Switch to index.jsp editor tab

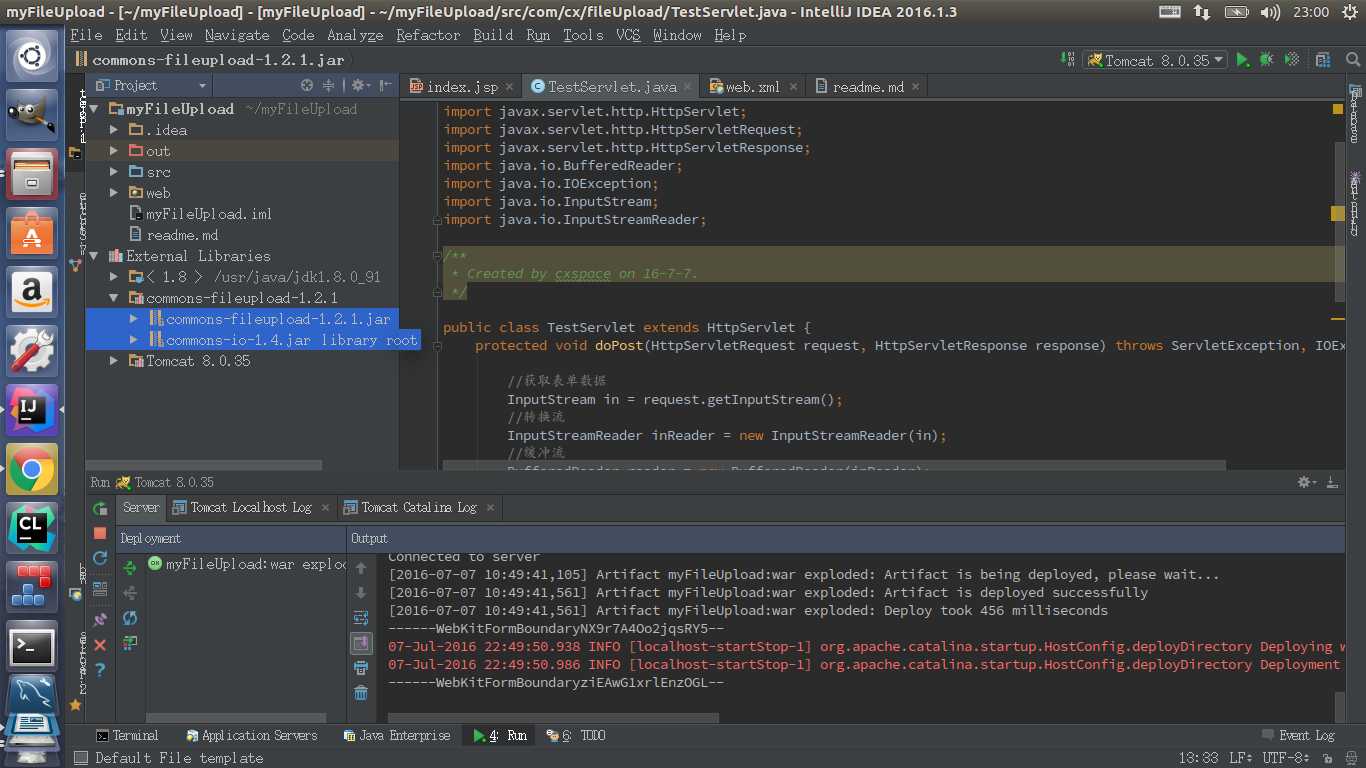pyautogui.click(x=462, y=87)
